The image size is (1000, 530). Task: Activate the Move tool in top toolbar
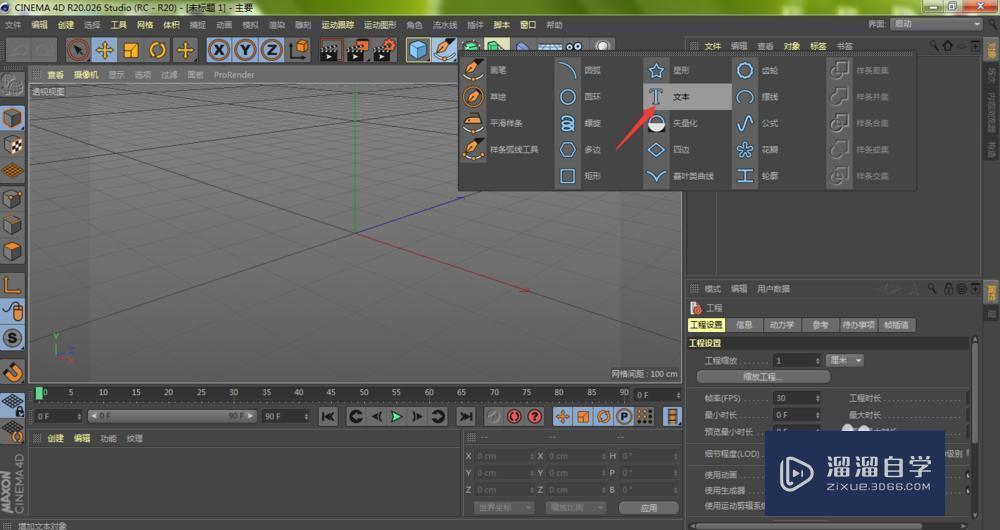(105, 50)
